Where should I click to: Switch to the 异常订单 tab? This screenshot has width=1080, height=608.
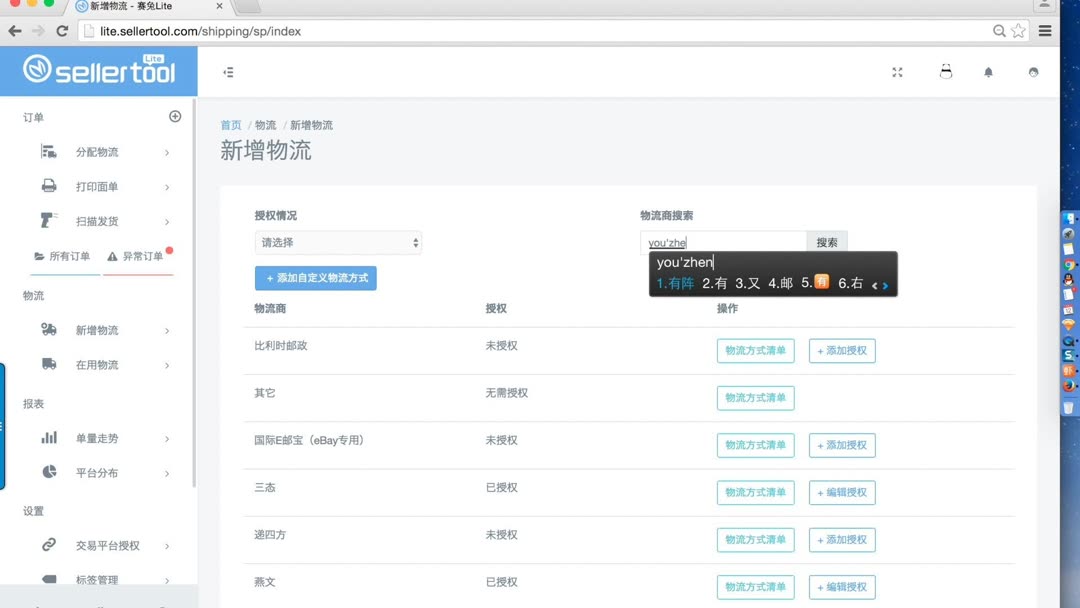138,256
